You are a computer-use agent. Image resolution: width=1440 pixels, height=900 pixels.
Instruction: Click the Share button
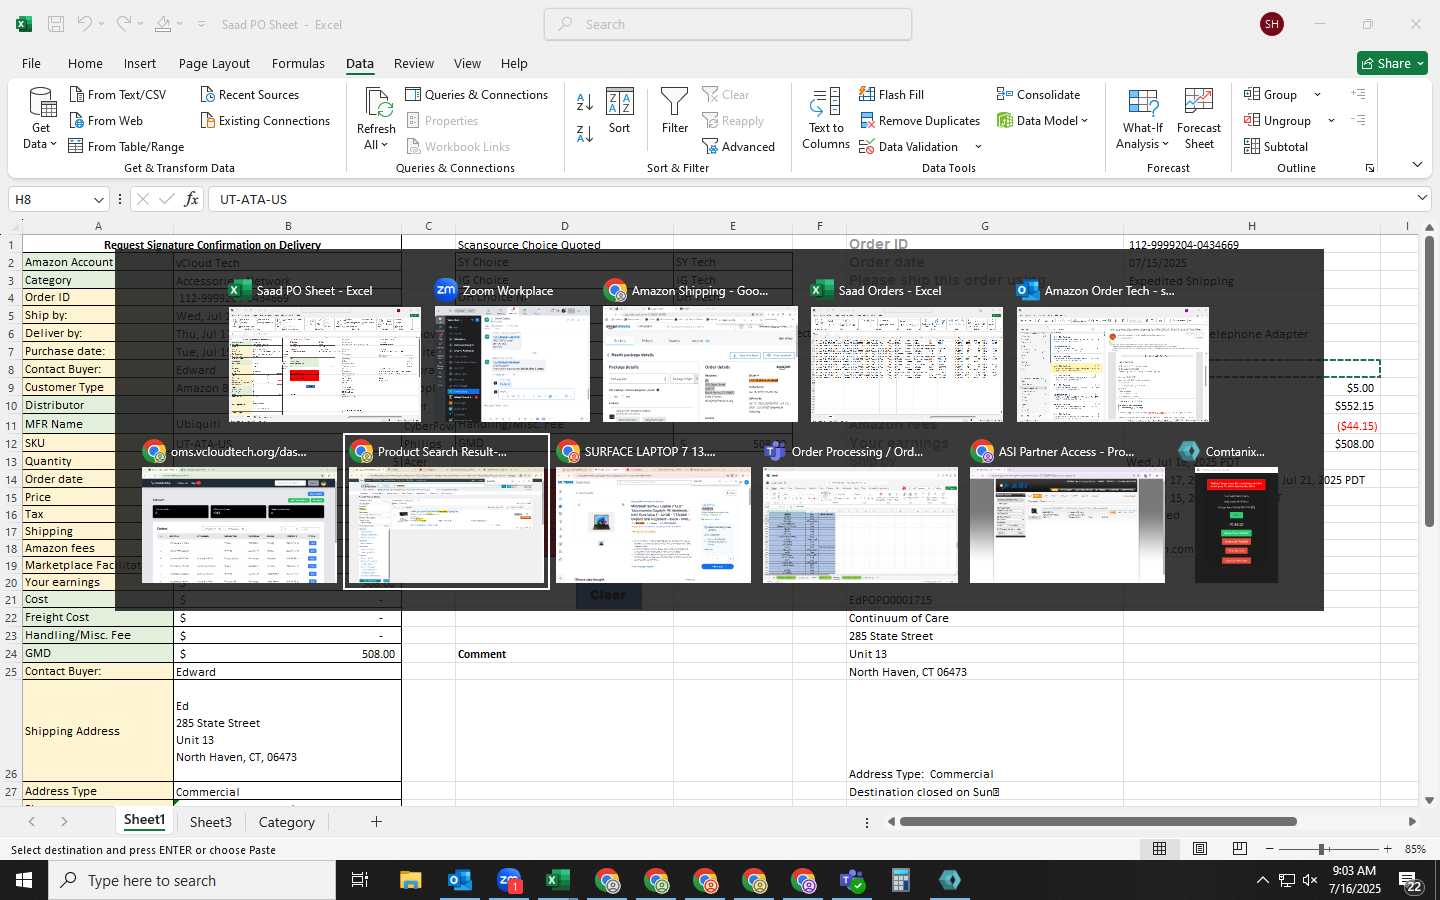pos(1392,63)
